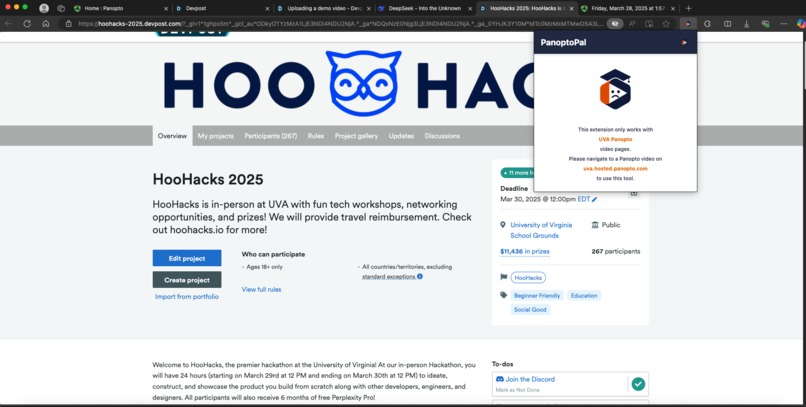The width and height of the screenshot is (806, 407).
Task: Close the Home : Panopto tab
Action: point(166,9)
